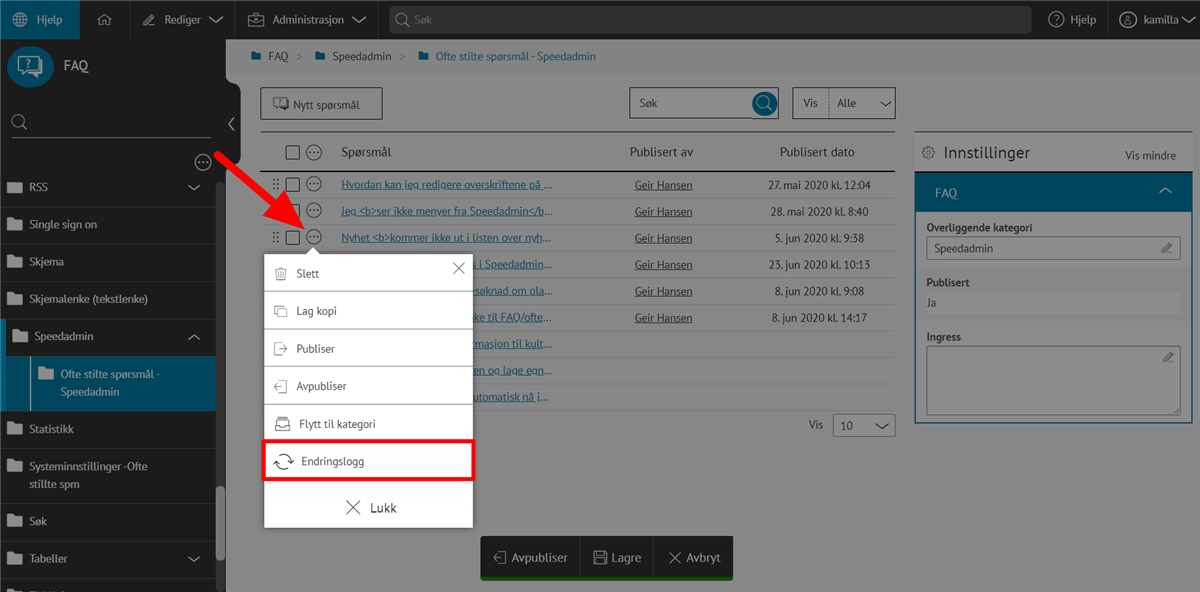Close the context menu with X icon
1200x592 pixels.
coord(458,268)
